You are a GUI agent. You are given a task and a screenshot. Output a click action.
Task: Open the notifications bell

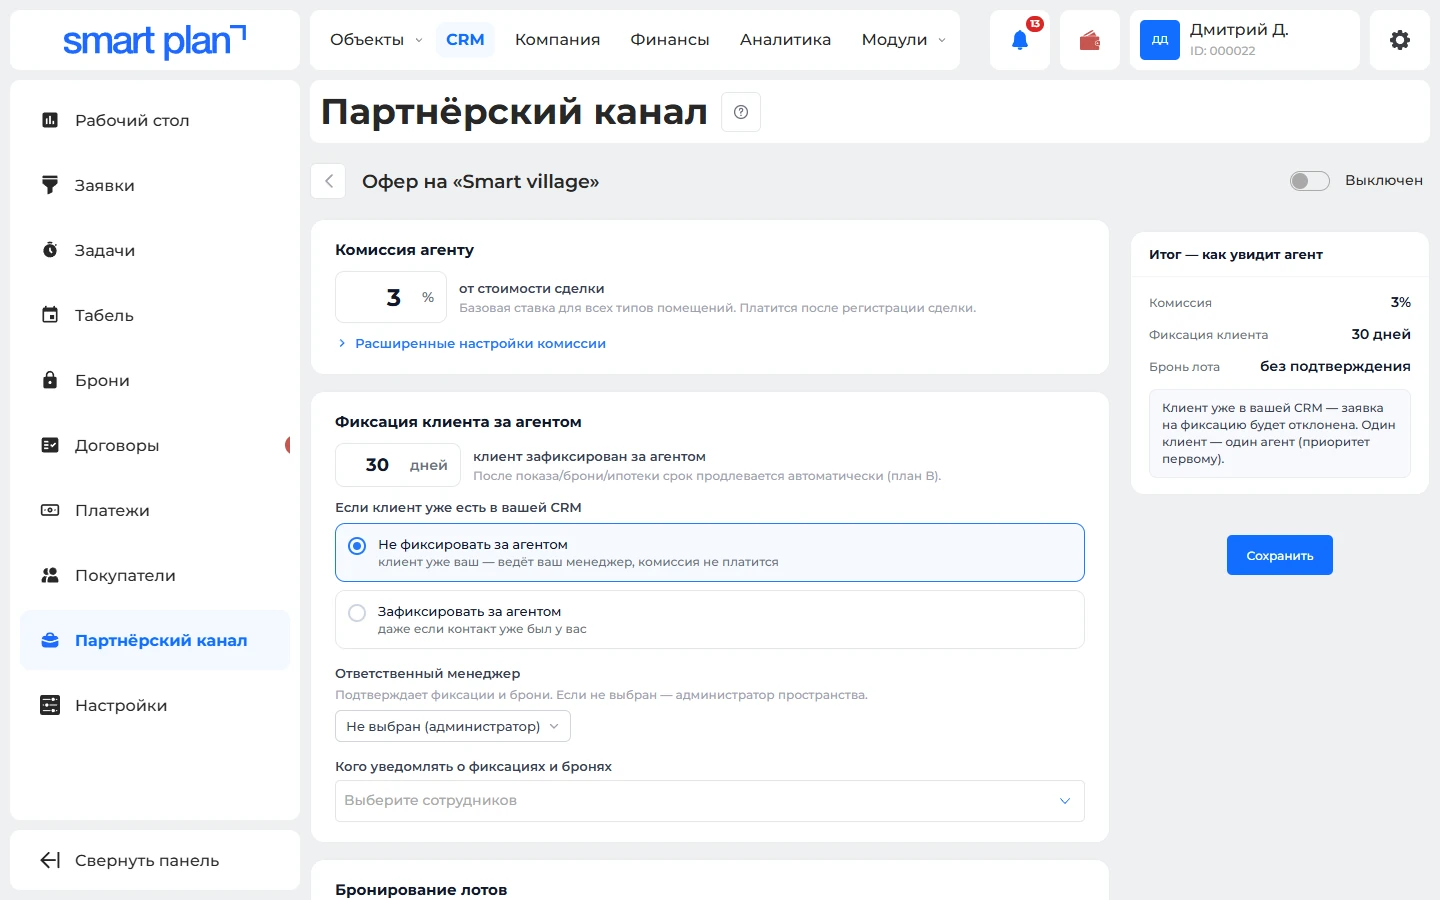pyautogui.click(x=1020, y=40)
